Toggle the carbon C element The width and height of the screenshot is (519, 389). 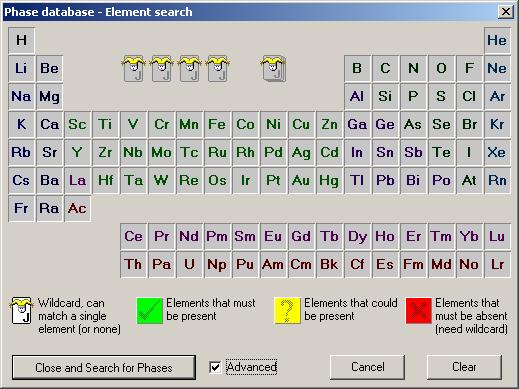[x=385, y=68]
